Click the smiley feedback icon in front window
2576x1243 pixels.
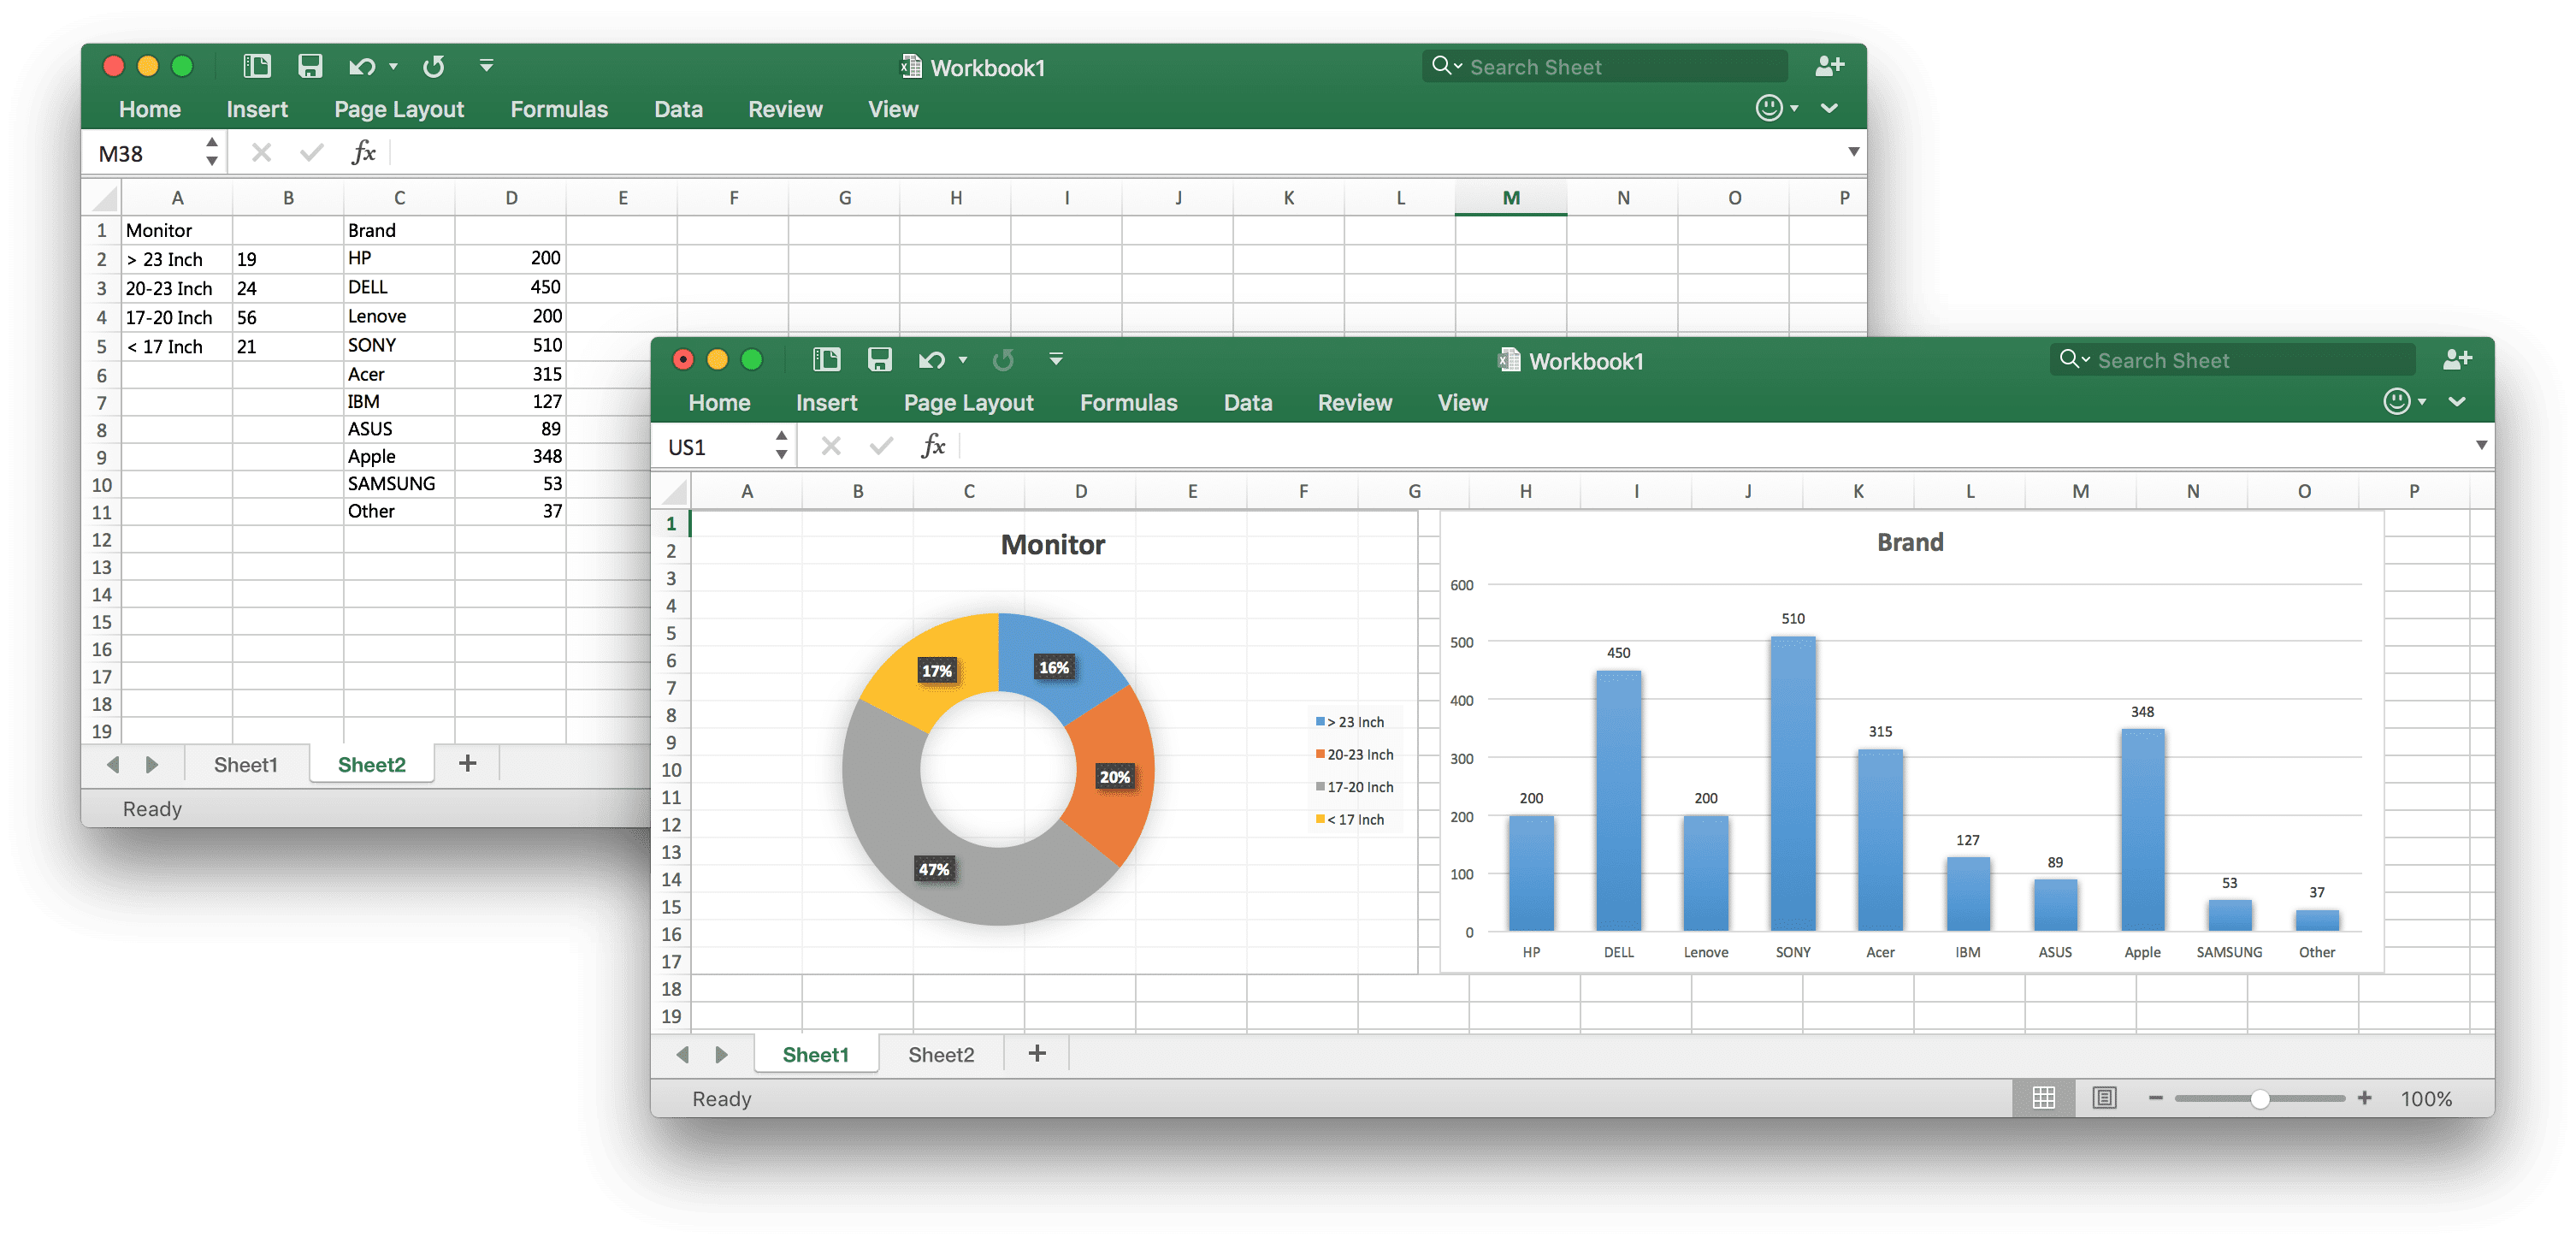tap(2396, 402)
